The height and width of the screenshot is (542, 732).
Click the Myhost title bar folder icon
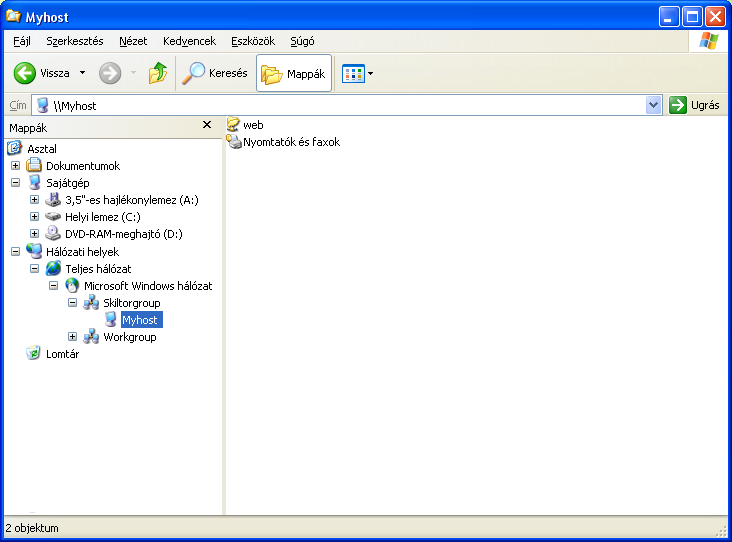pyautogui.click(x=13, y=16)
